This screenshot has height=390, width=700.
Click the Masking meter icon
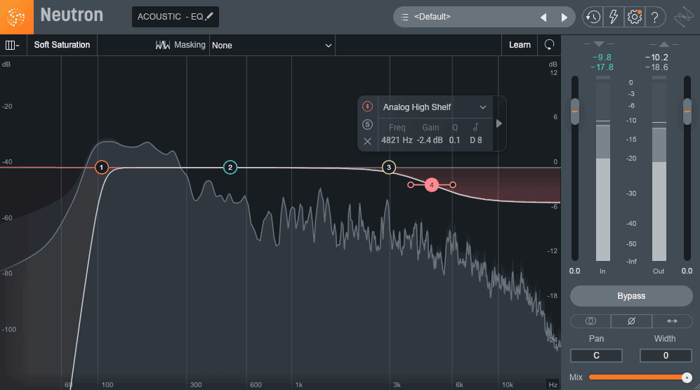[x=162, y=45]
